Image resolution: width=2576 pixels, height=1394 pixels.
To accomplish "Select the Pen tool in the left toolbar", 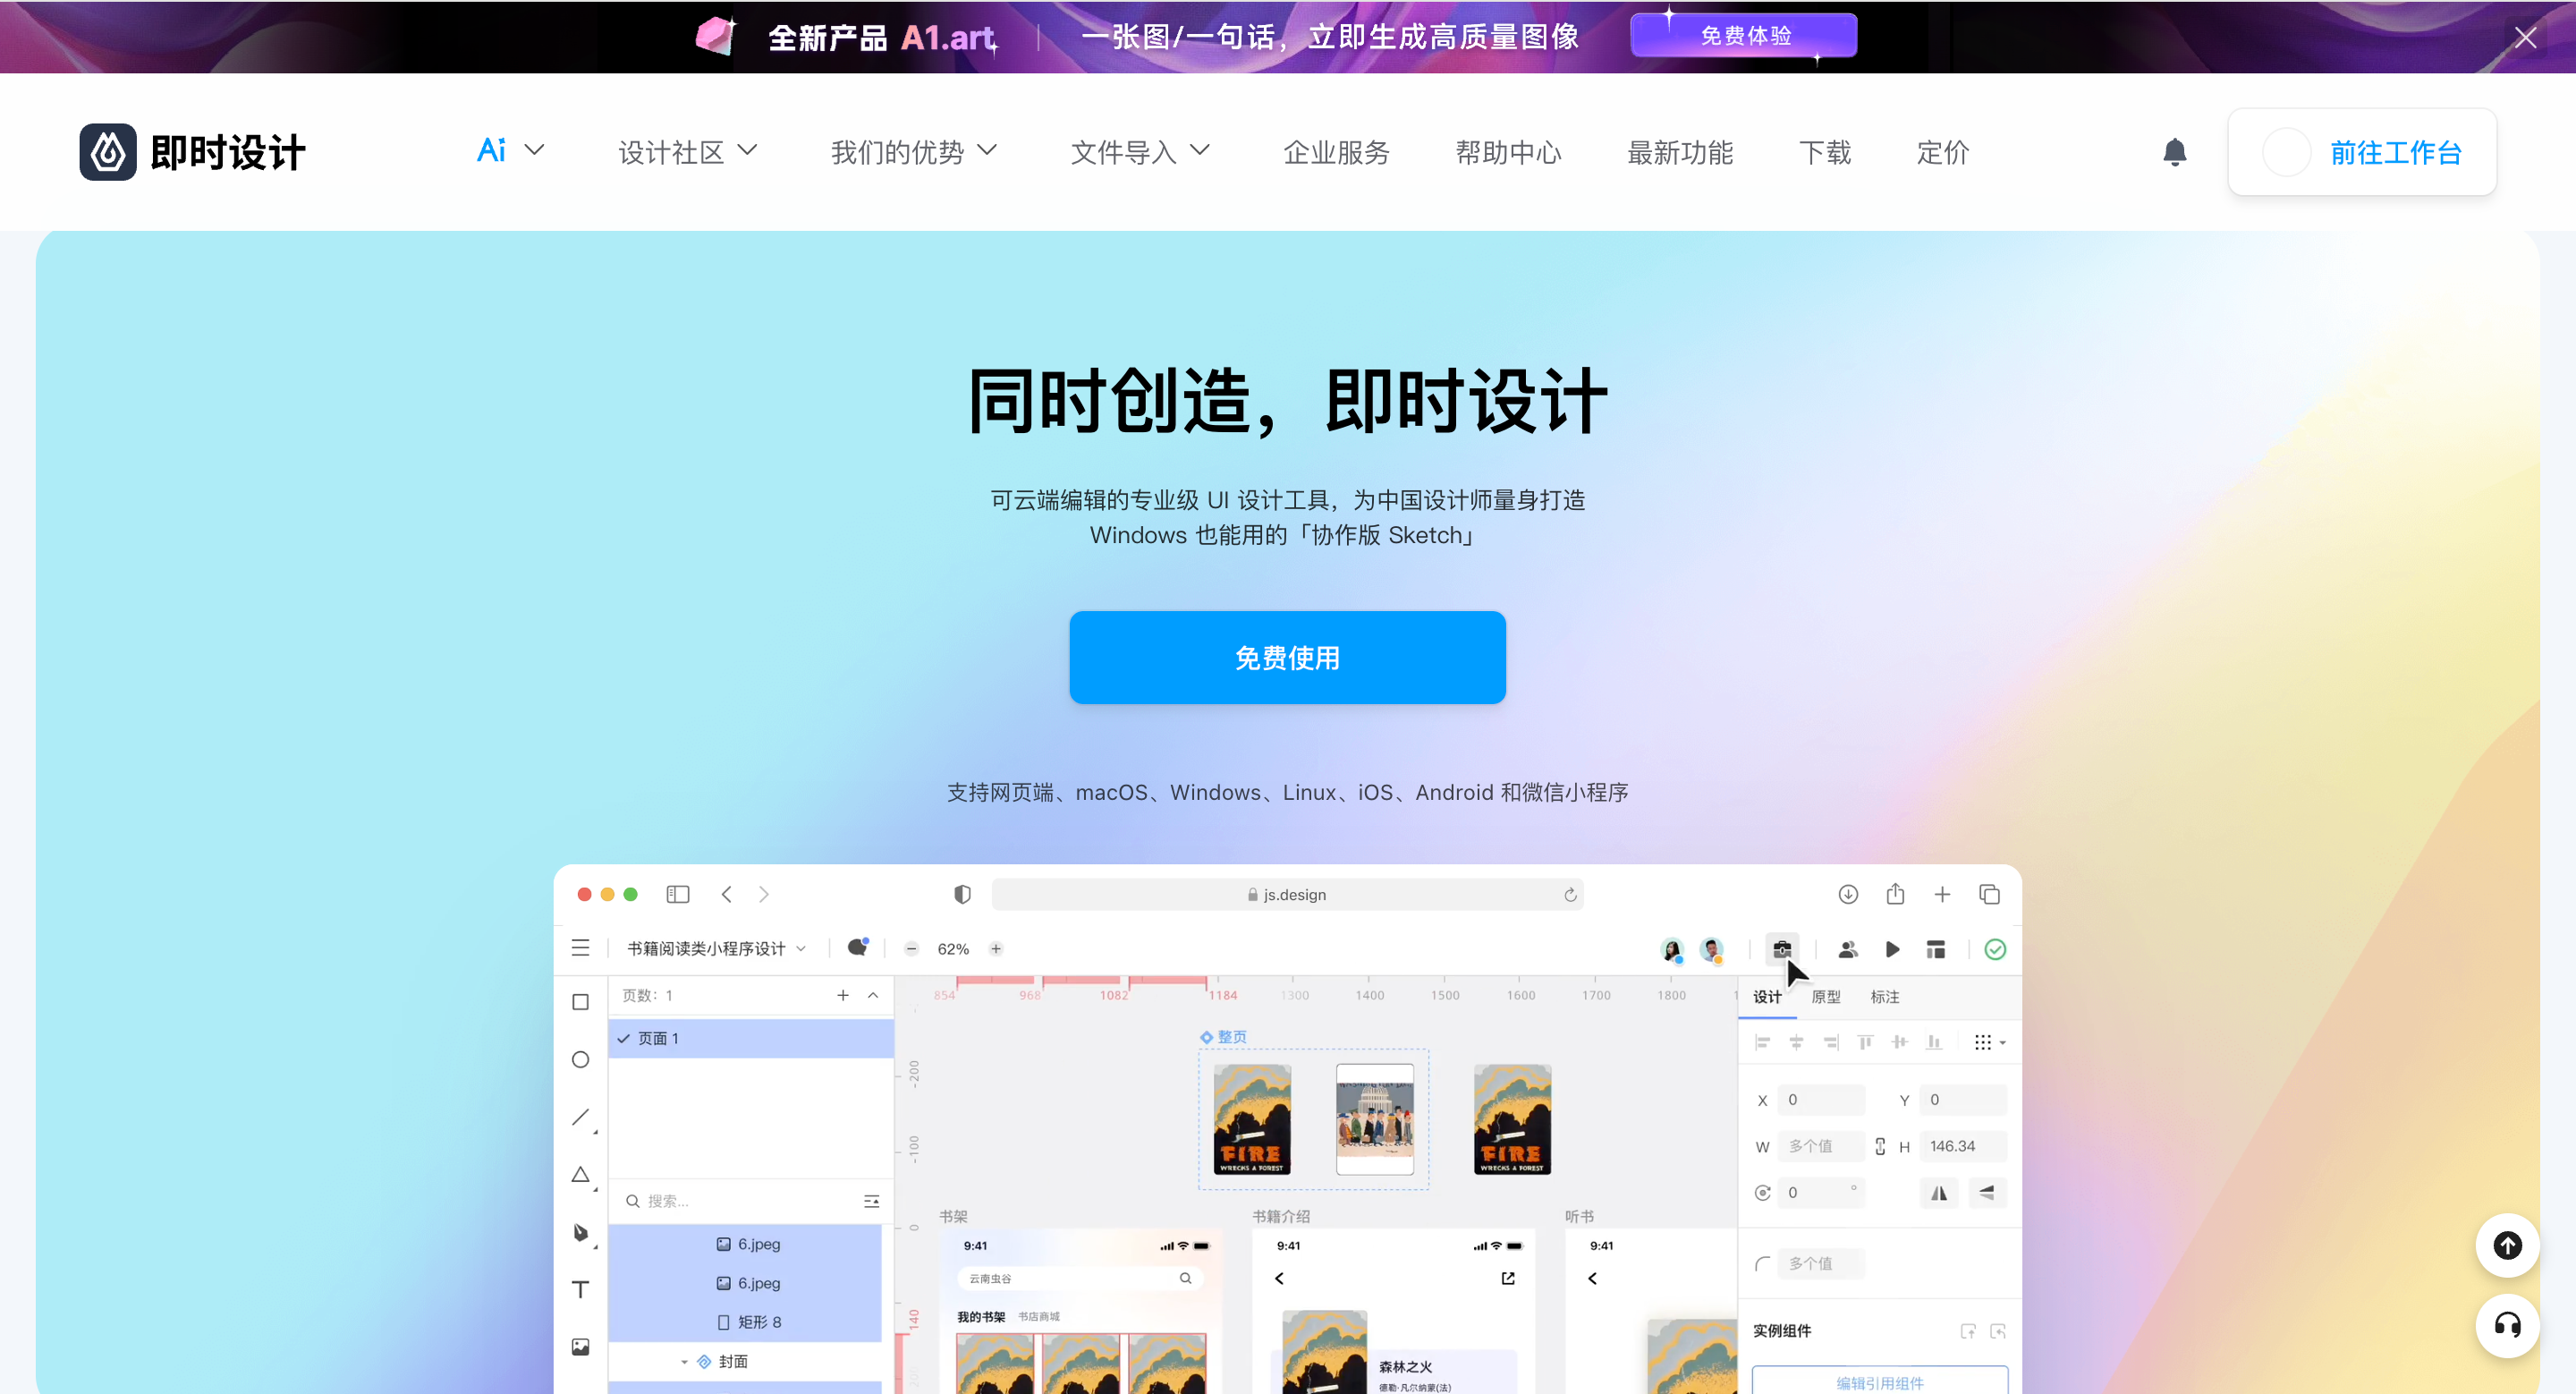I will tap(580, 1232).
